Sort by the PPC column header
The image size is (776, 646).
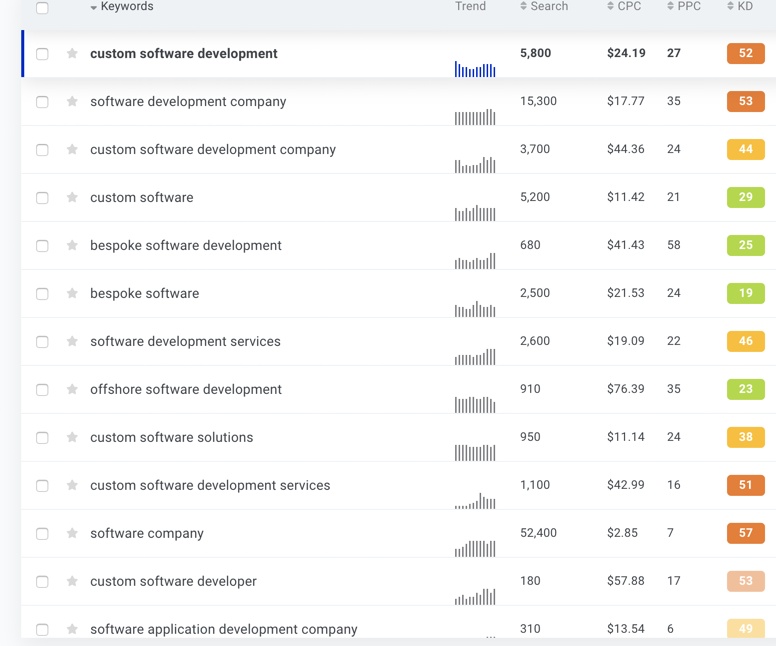pos(688,7)
